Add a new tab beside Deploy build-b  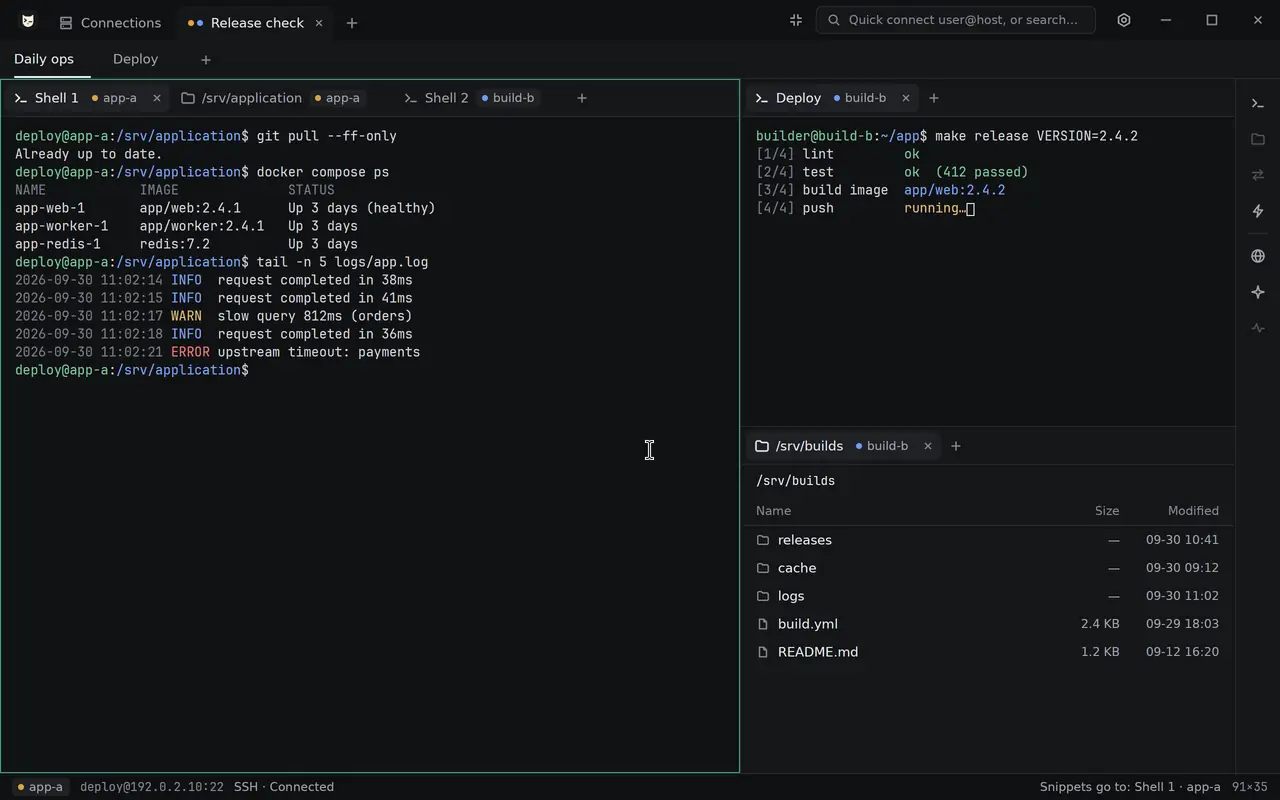[x=934, y=98]
